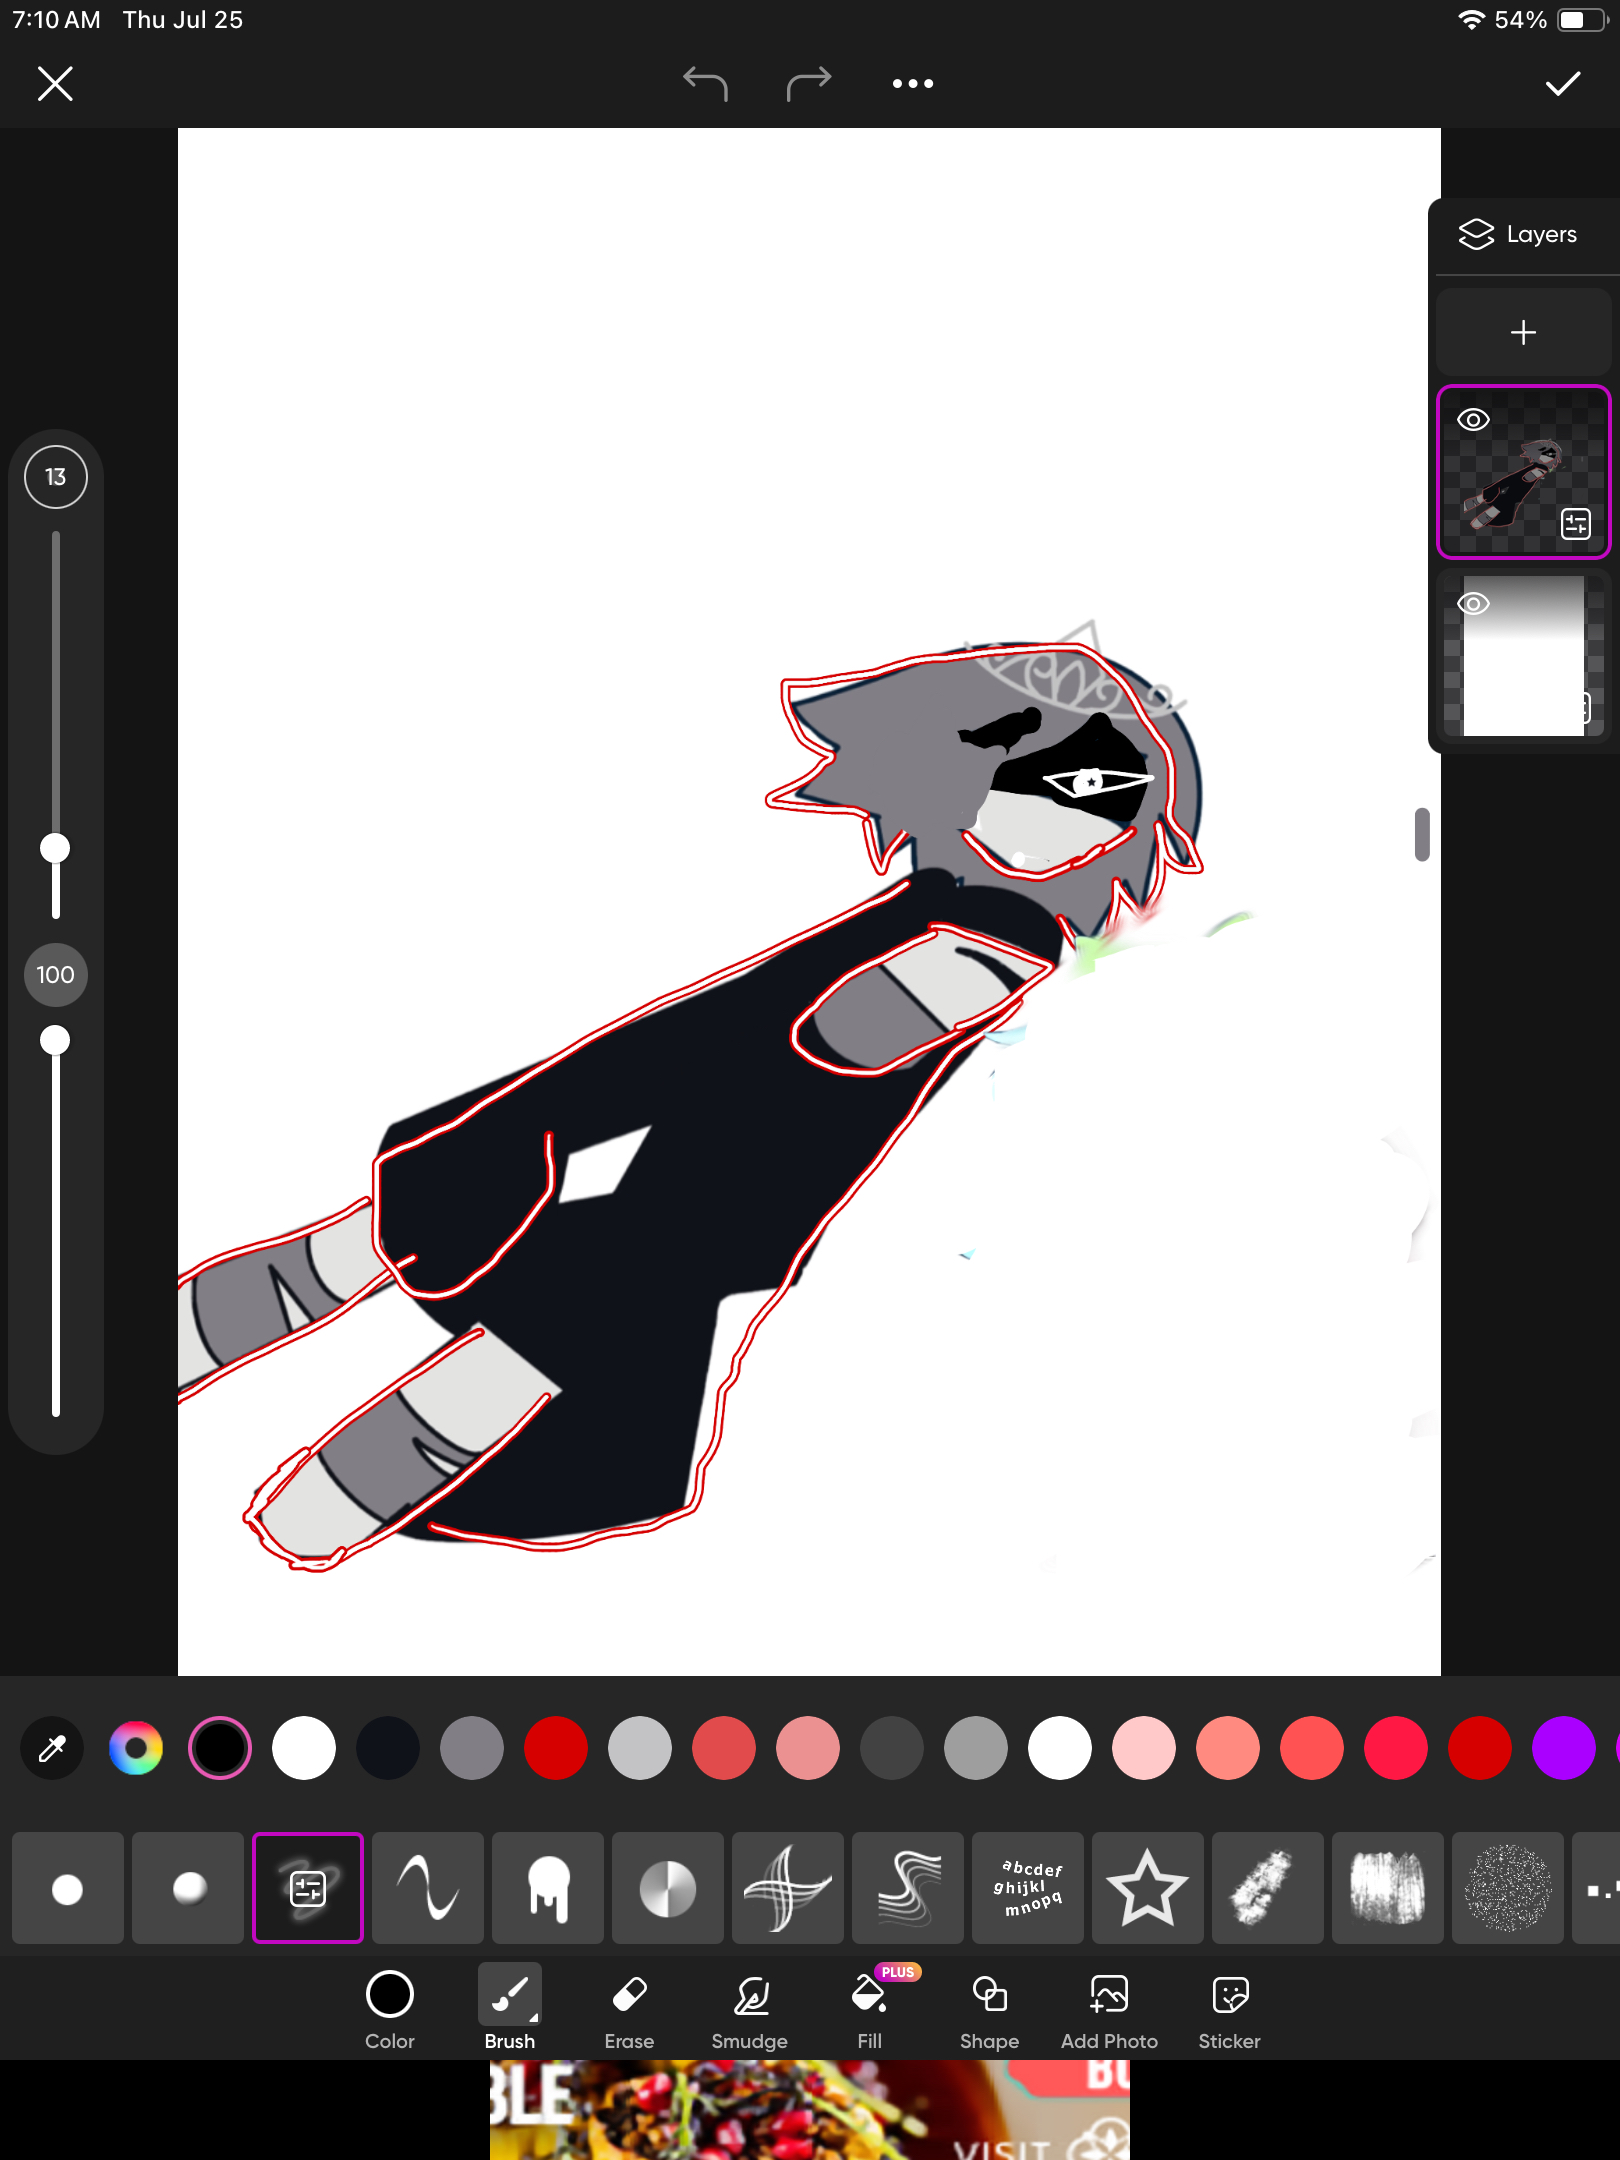1620x2160 pixels.
Task: Confirm drawing with the checkmark
Action: tap(1562, 84)
